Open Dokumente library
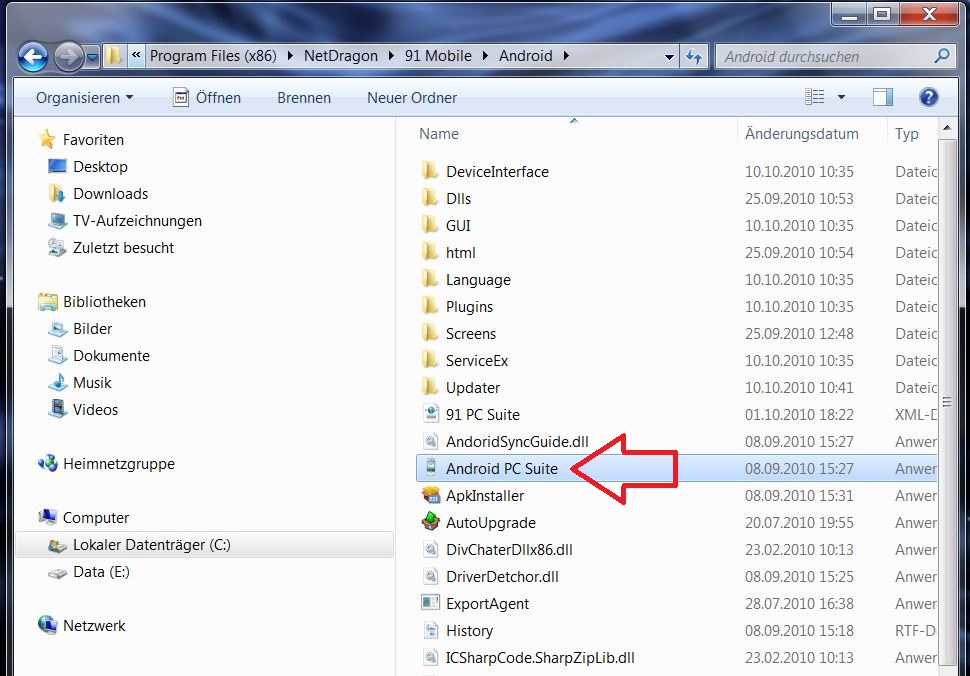The width and height of the screenshot is (970, 676). coord(111,356)
